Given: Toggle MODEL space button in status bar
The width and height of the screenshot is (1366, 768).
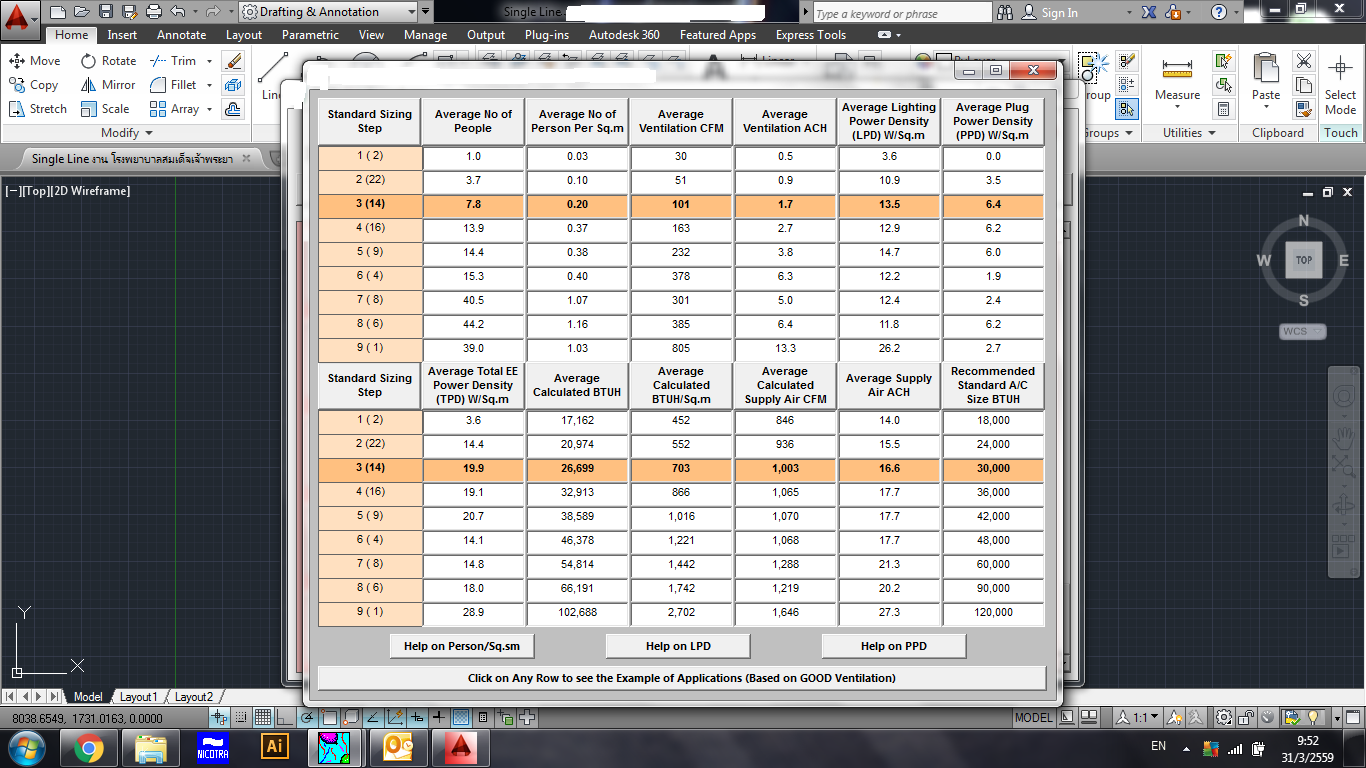Looking at the screenshot, I should [1033, 717].
